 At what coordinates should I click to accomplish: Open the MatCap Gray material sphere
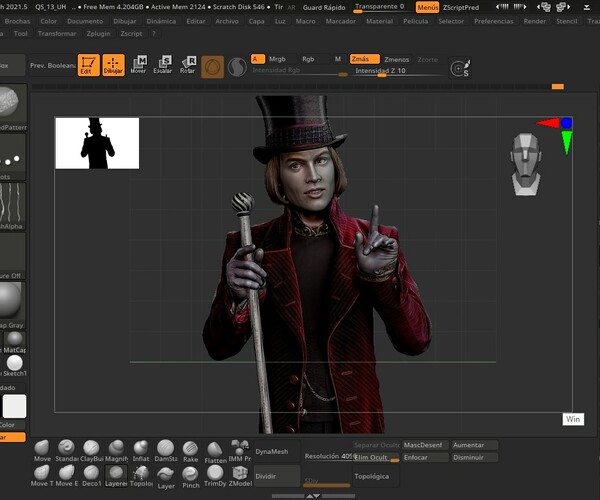pos(11,305)
